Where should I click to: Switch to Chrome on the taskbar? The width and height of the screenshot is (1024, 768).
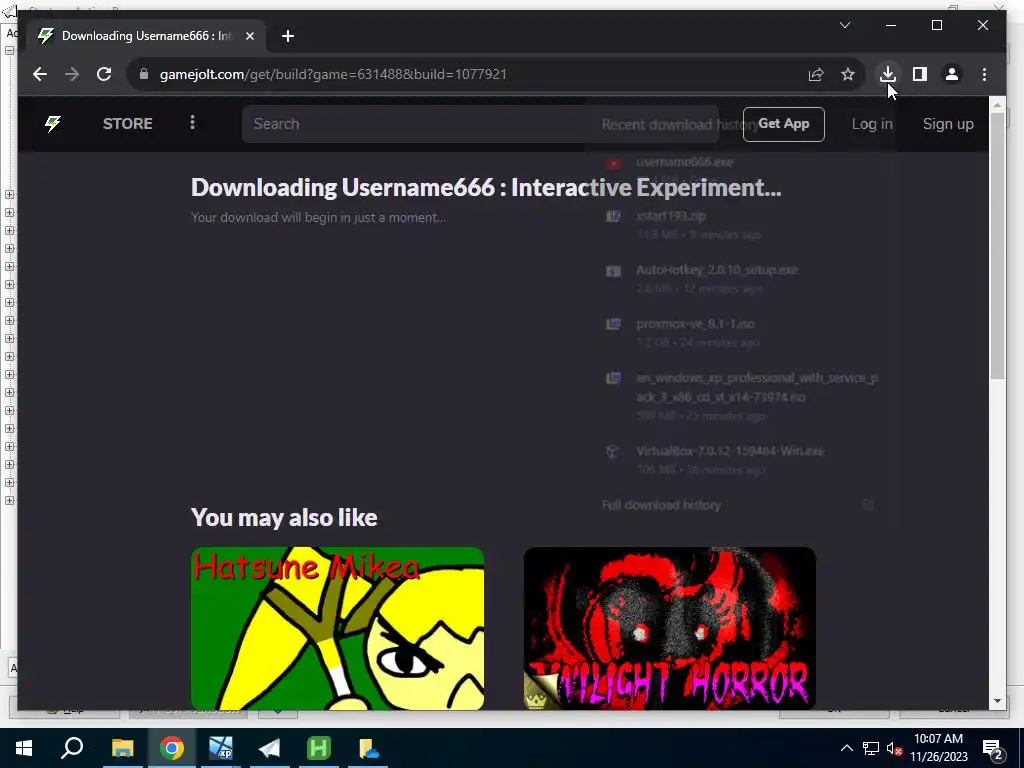point(172,748)
